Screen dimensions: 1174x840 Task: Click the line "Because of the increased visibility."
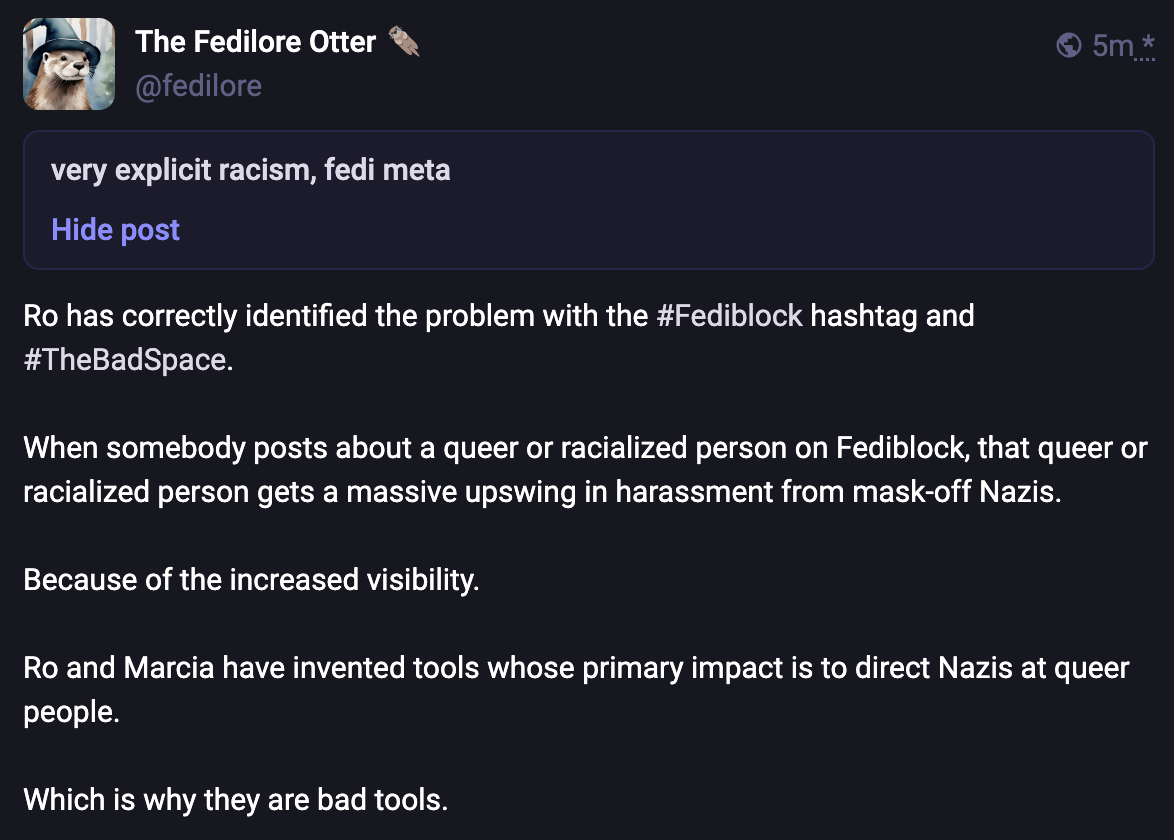251,580
